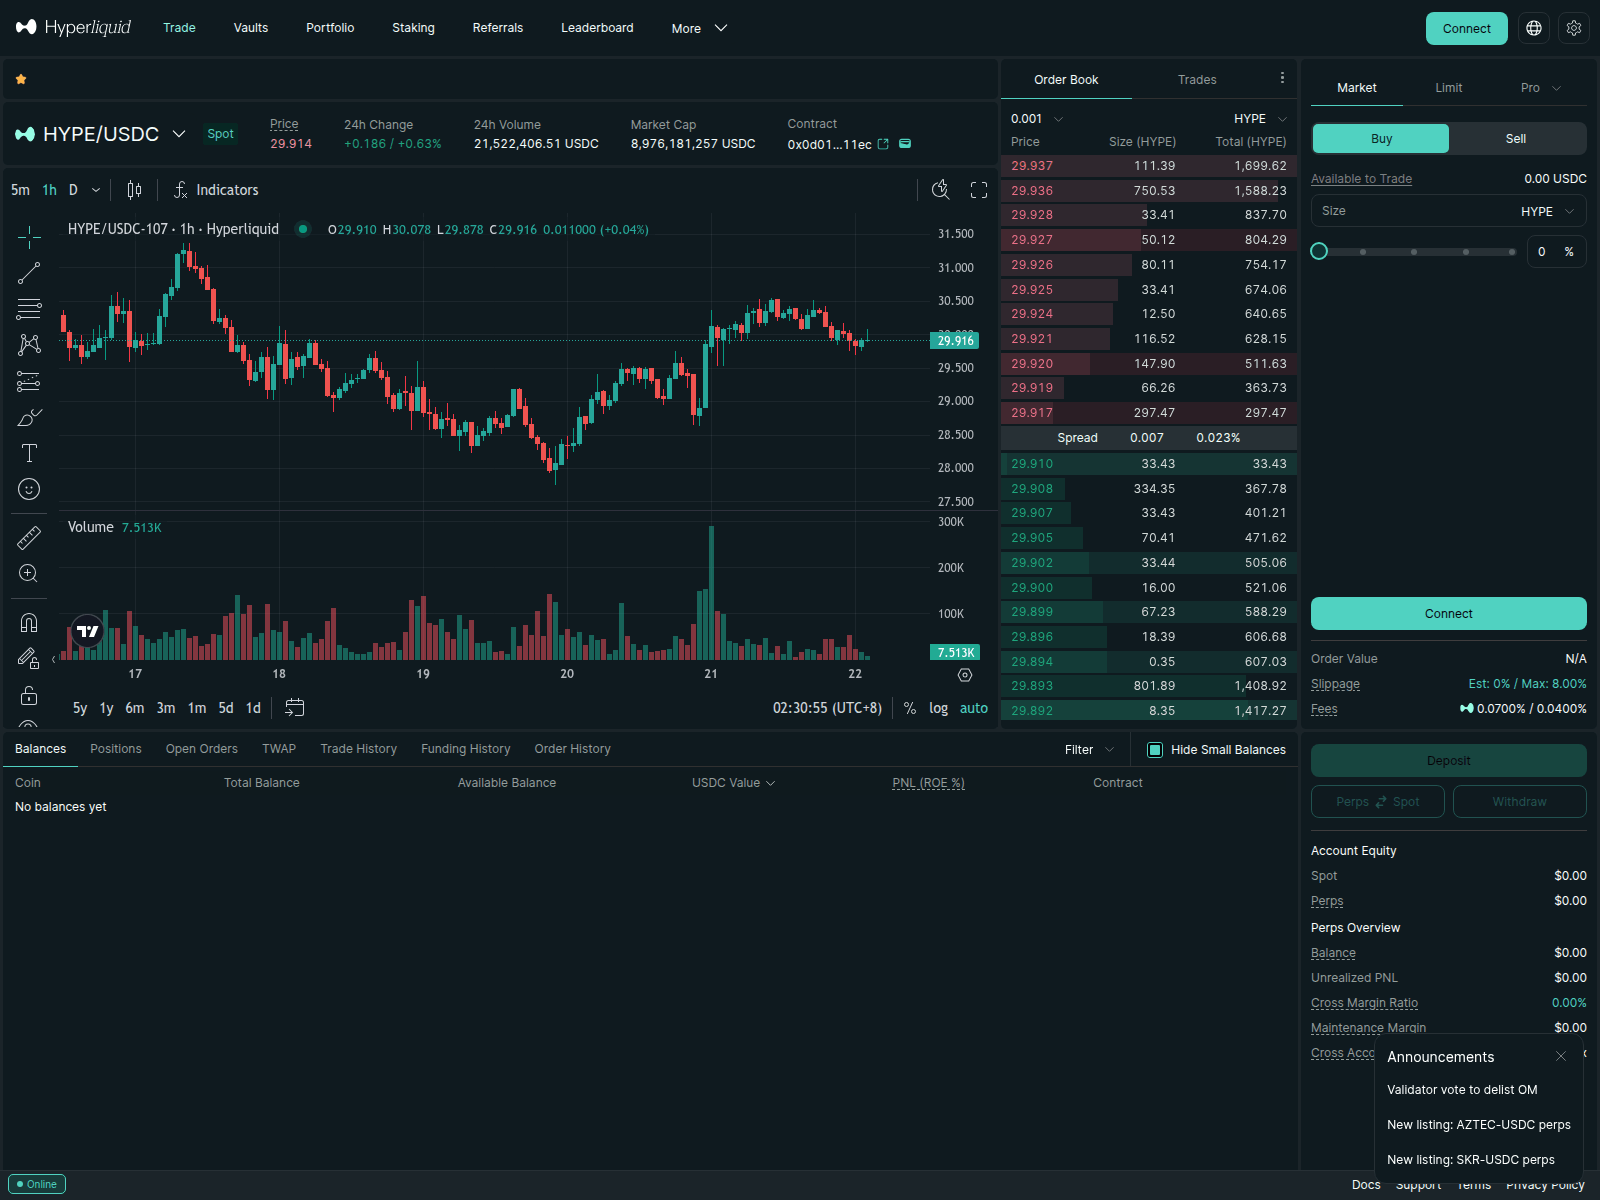Select the D chart interval

click(x=73, y=190)
